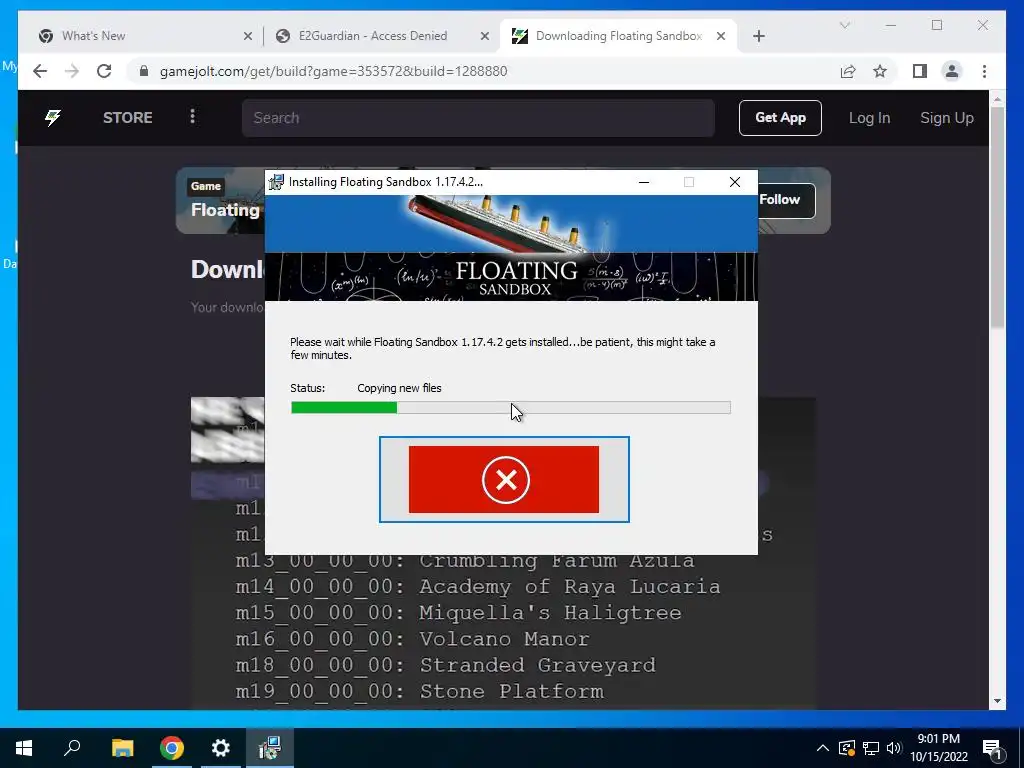
Task: Open a new browser tab
Action: [x=759, y=37]
